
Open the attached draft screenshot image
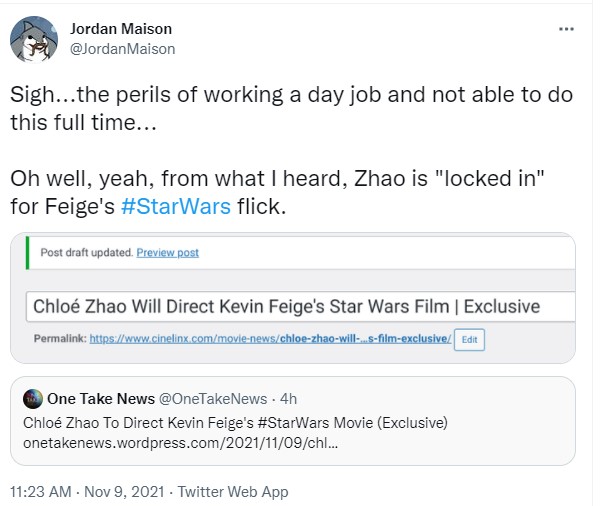[293, 298]
